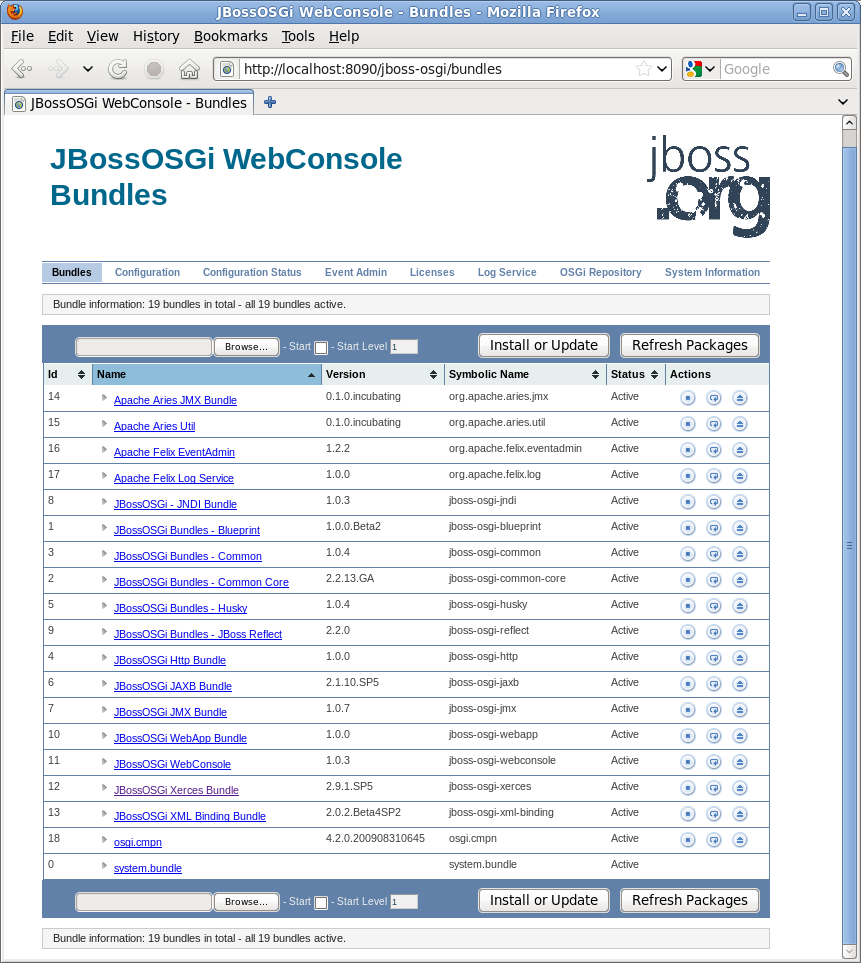This screenshot has height=963, width=861.
Task: Click the scrollbar up arrow
Action: (x=849, y=123)
